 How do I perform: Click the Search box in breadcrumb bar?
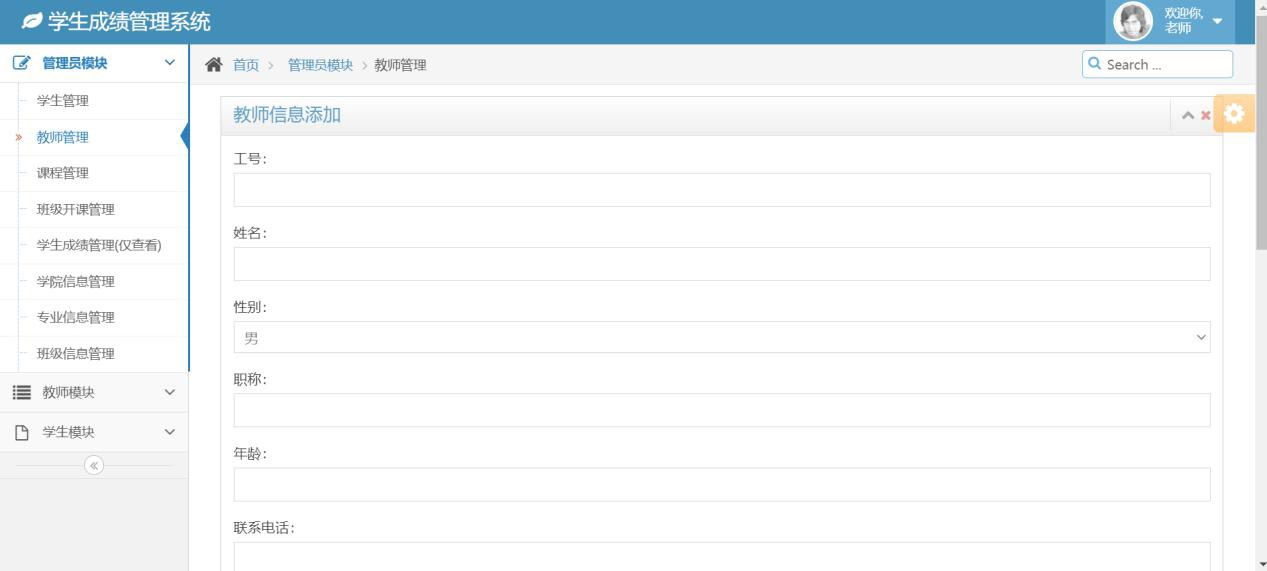[1157, 64]
